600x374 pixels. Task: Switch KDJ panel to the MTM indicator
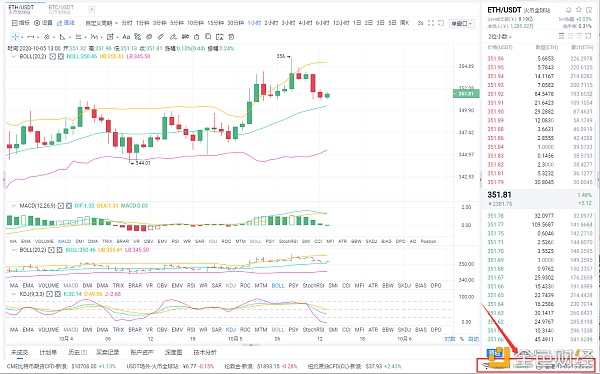261,329
